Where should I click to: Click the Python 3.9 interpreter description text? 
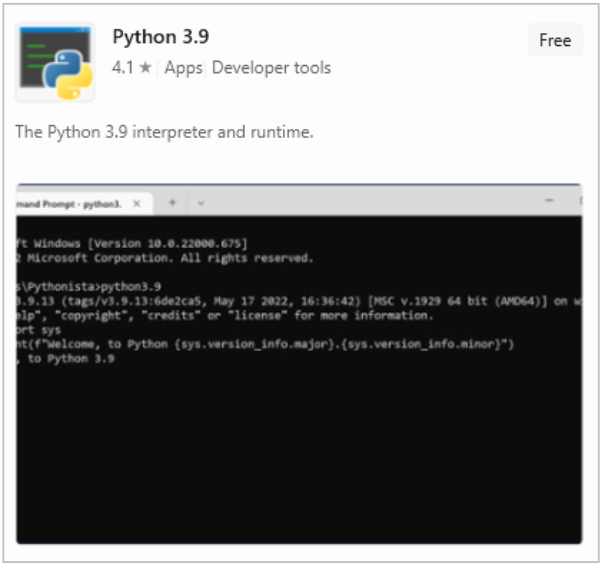pos(165,132)
